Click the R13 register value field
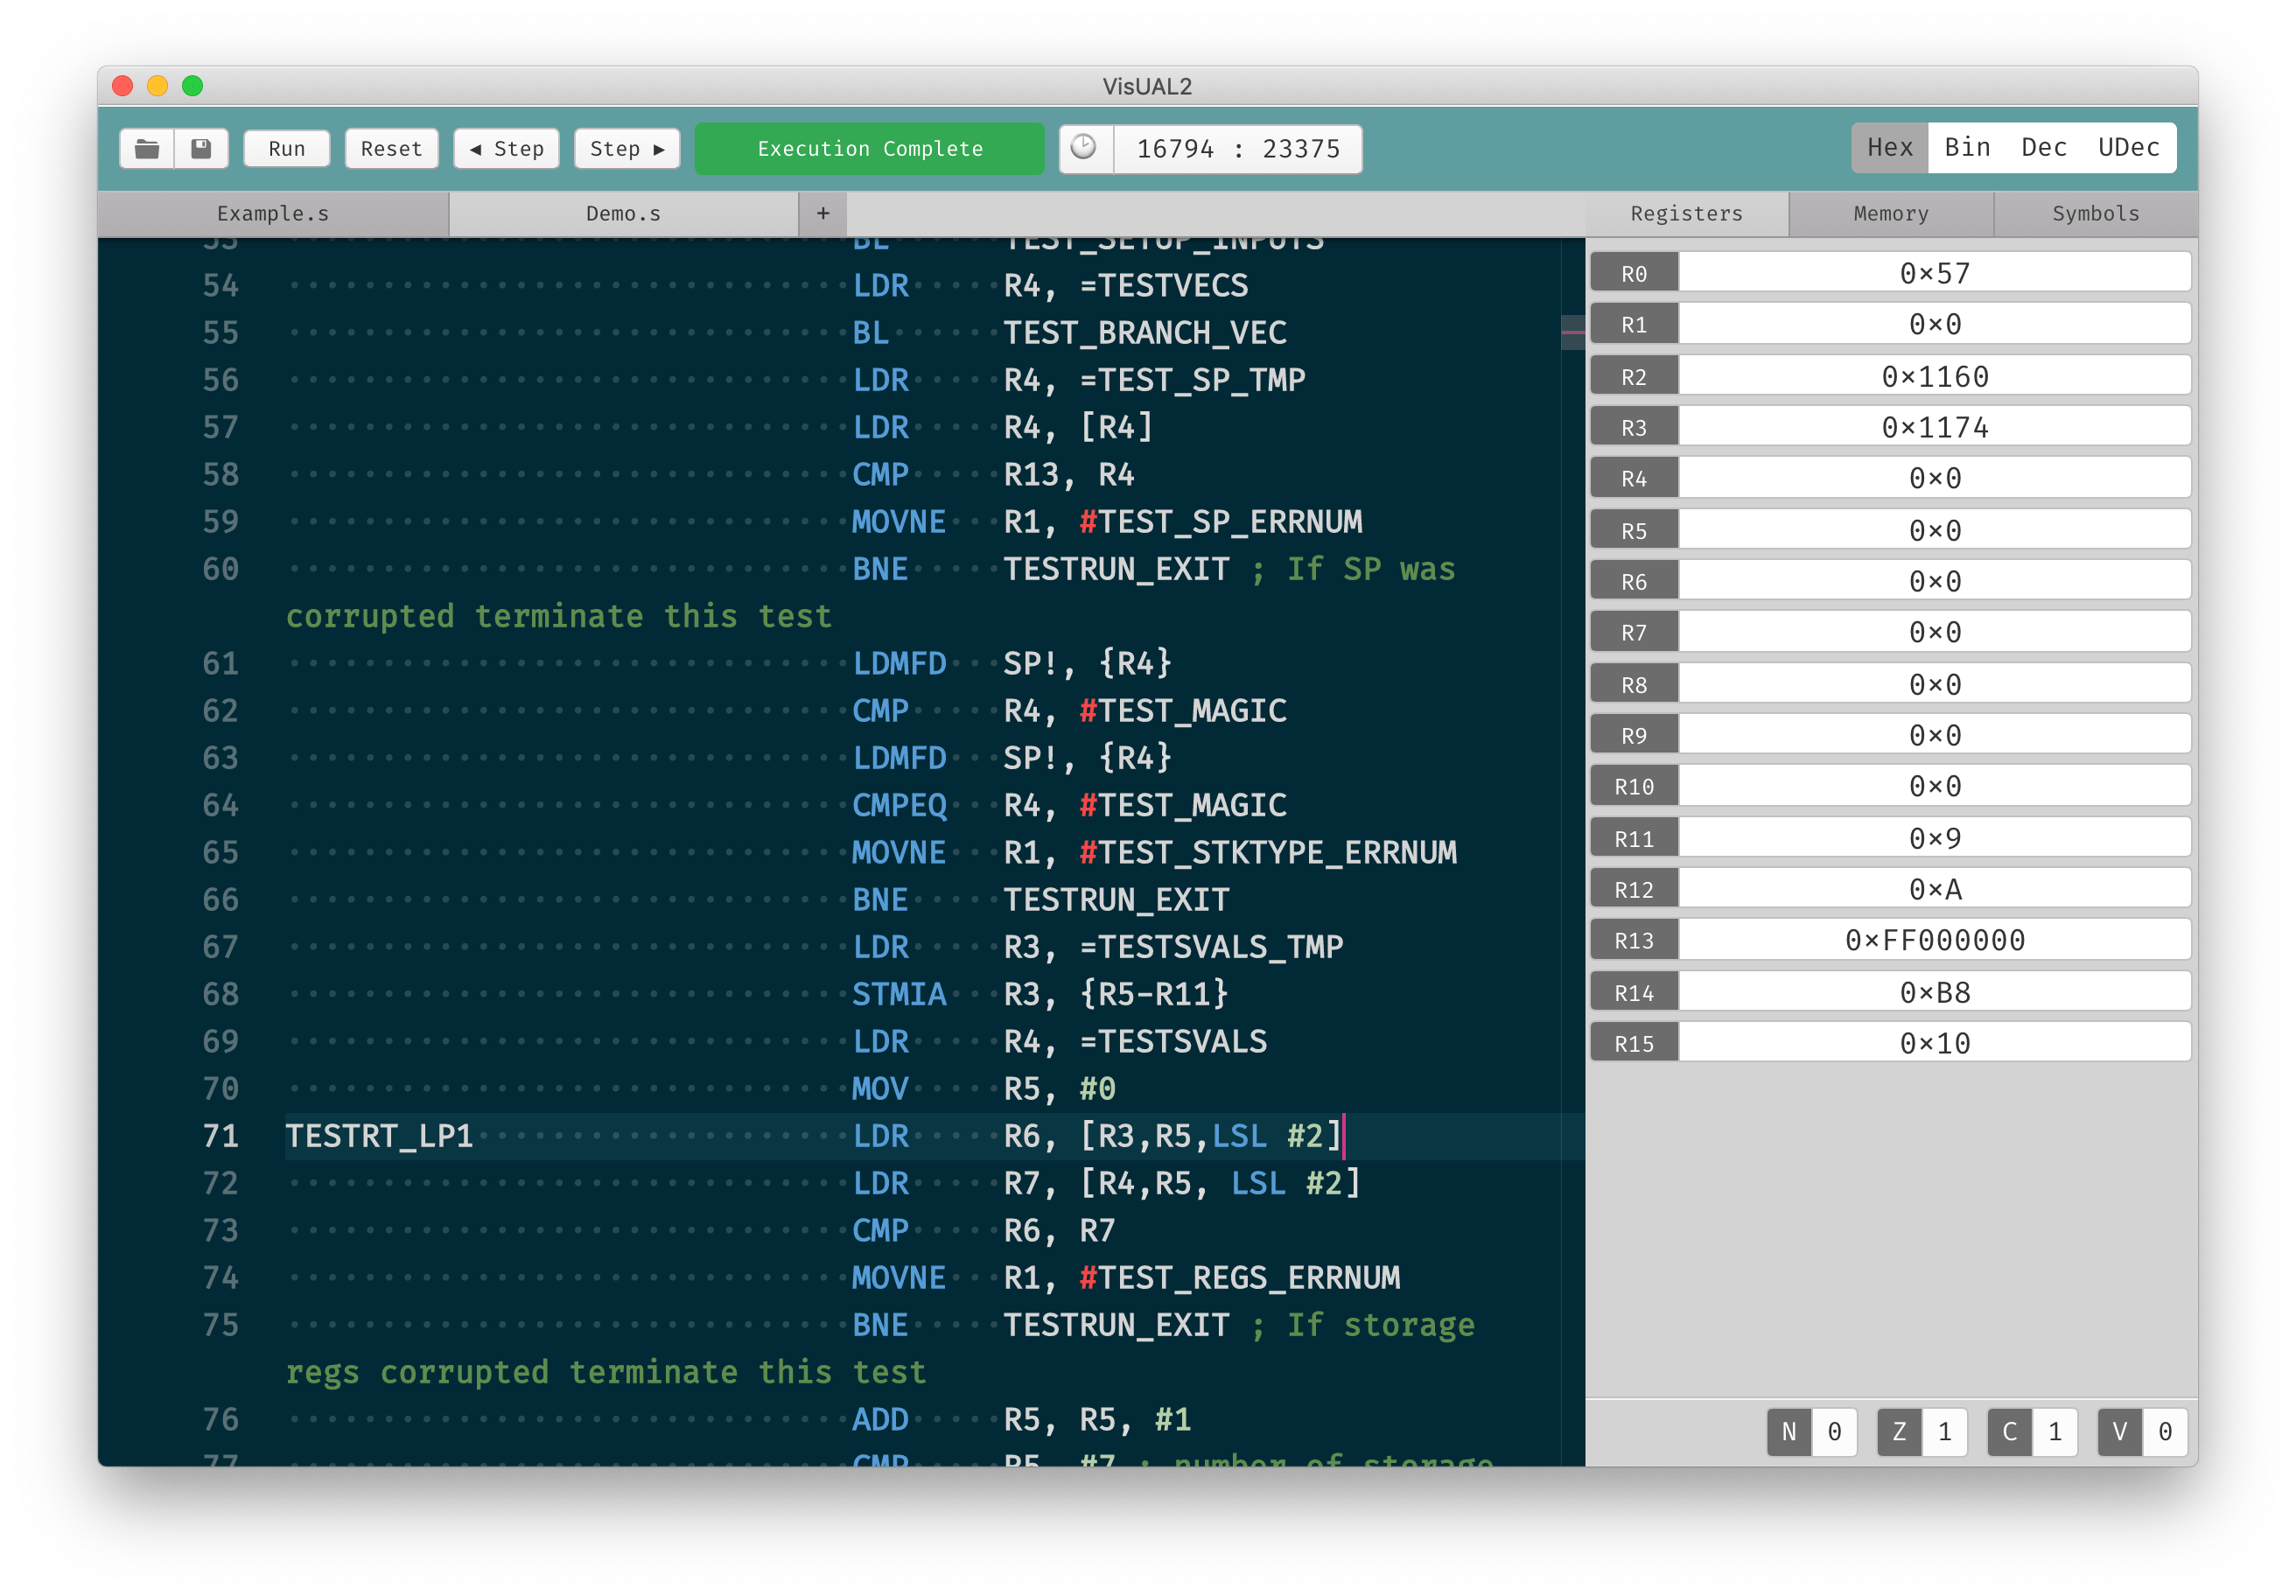This screenshot has width=2296, height=1596. pyautogui.click(x=1933, y=940)
